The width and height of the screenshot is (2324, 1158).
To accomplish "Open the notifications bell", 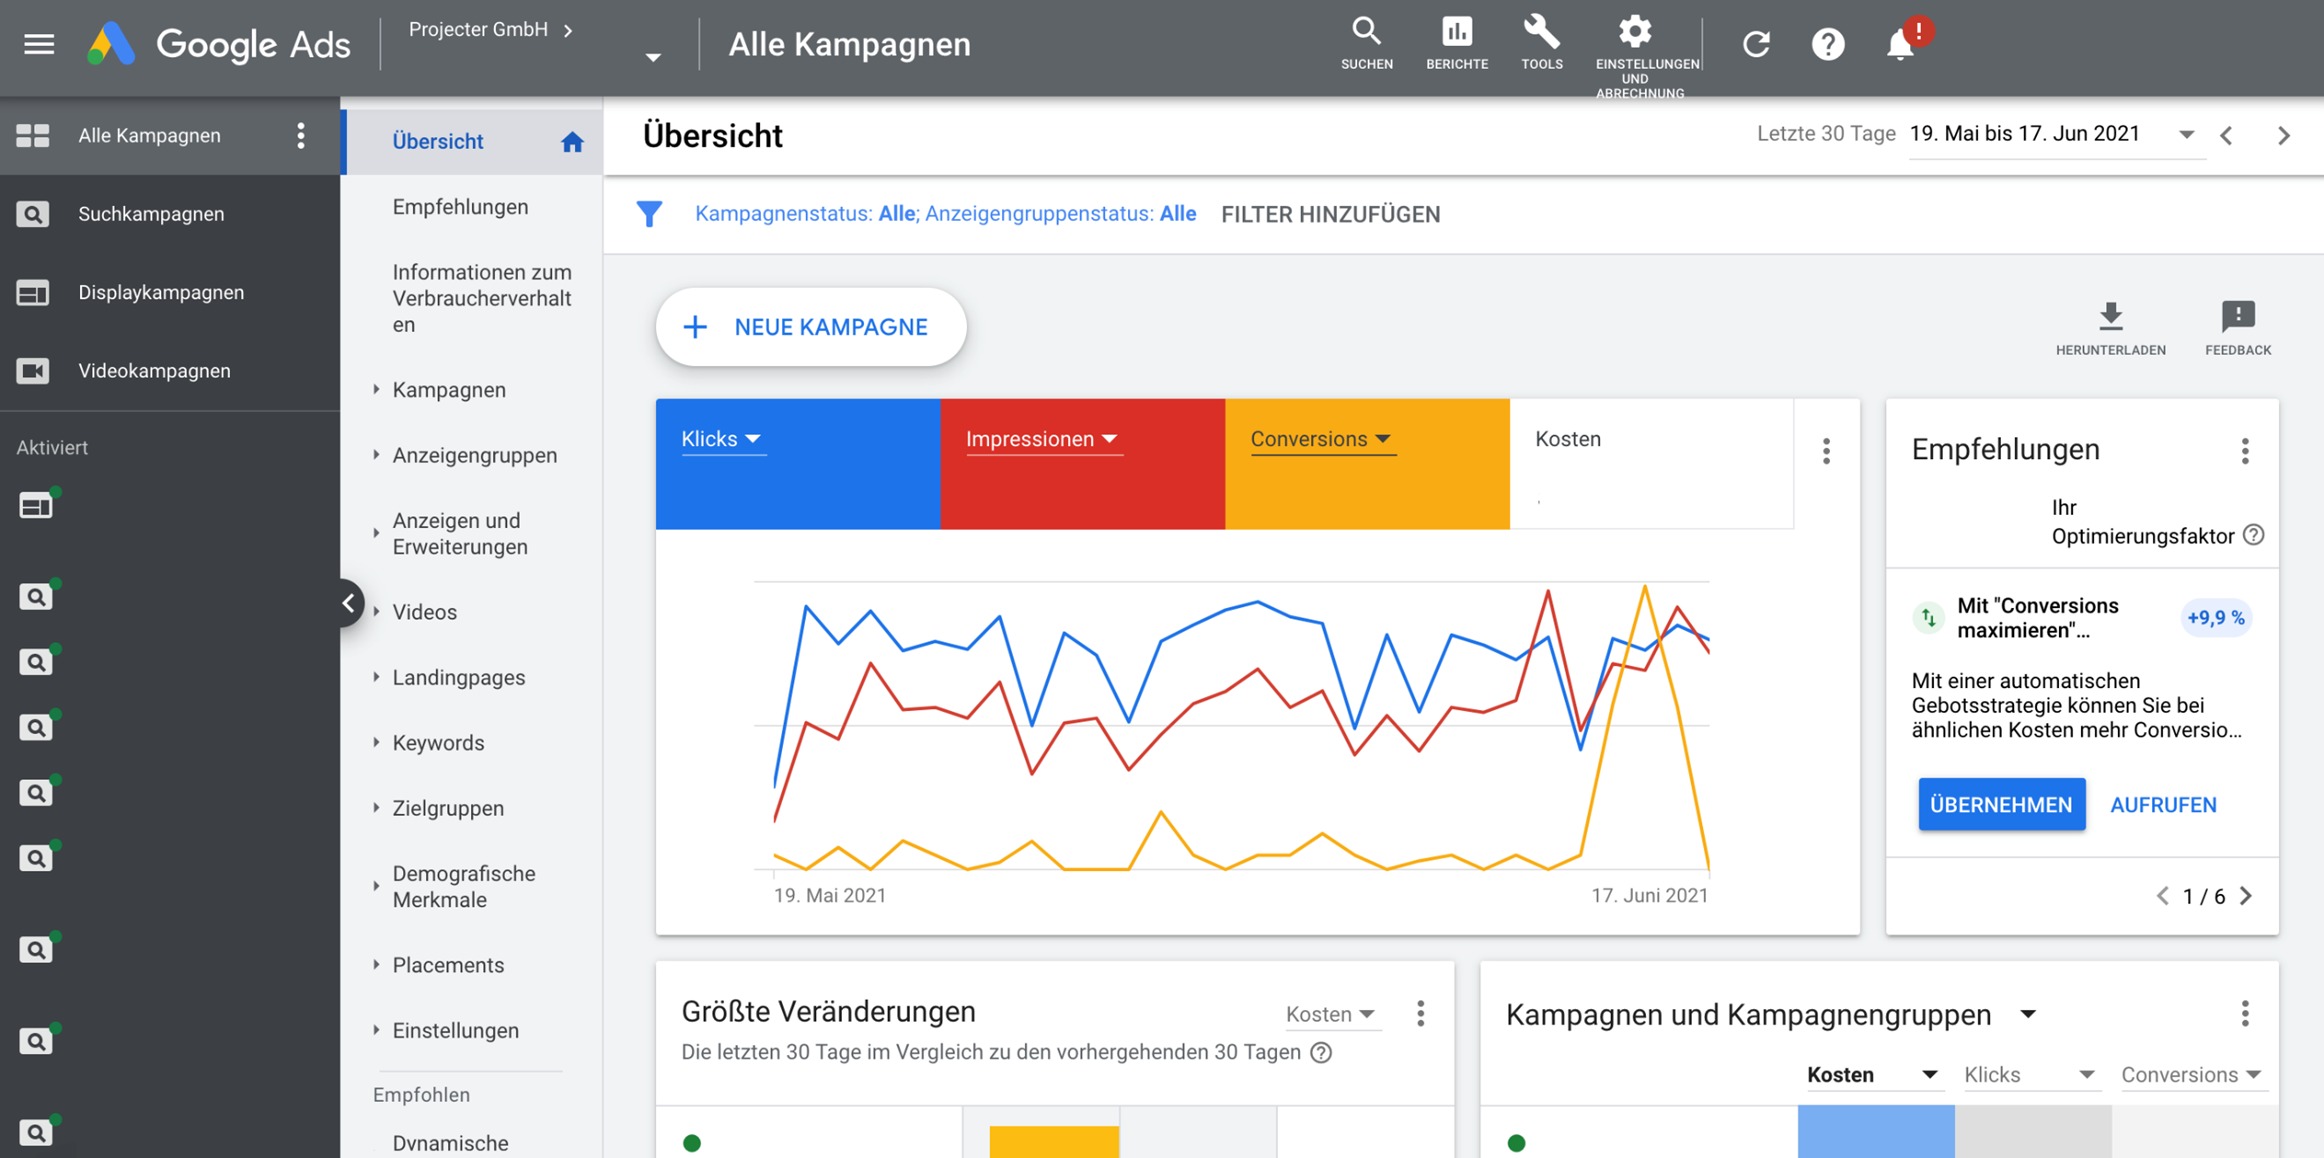I will 1899,45.
